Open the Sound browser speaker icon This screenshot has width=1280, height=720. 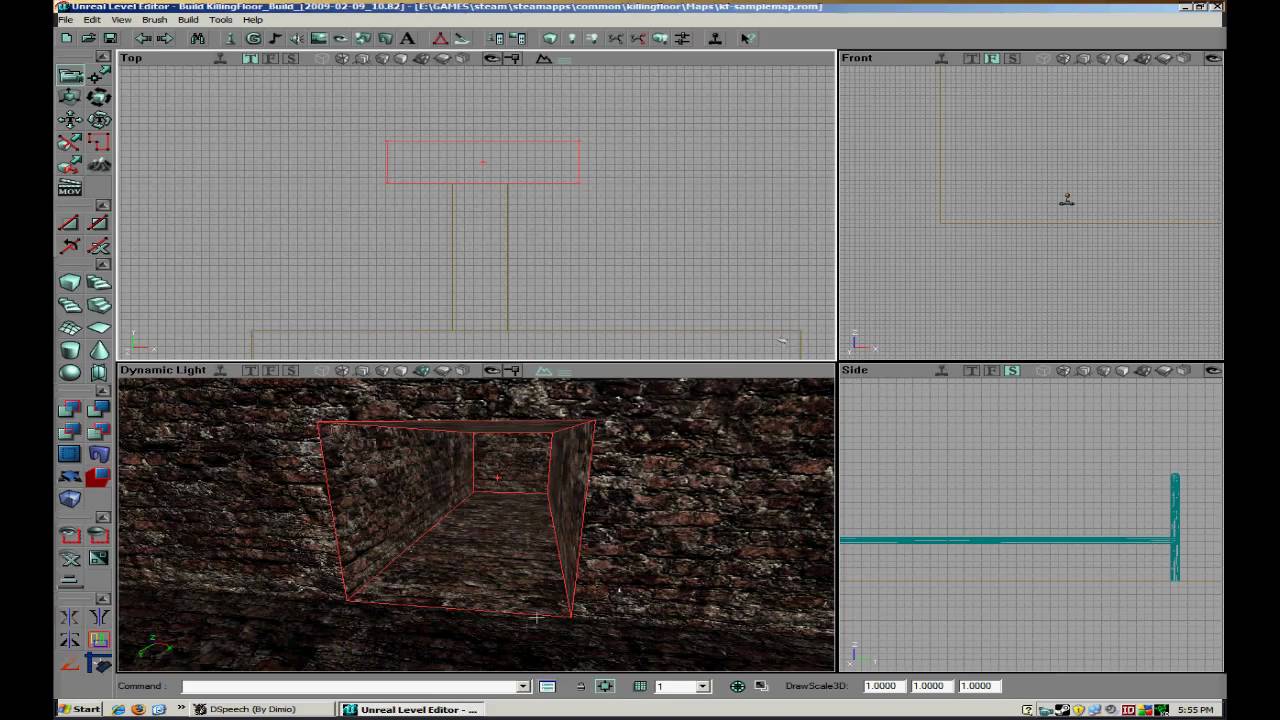(x=297, y=38)
